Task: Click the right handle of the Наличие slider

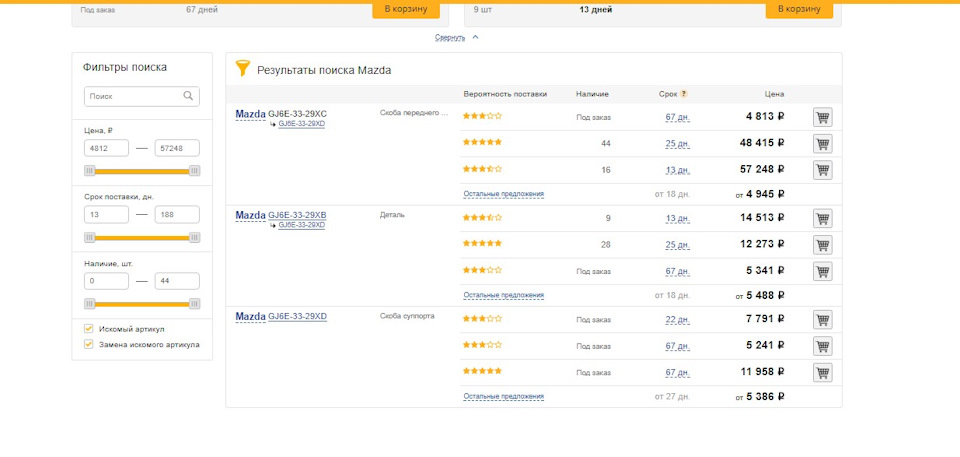Action: coord(194,304)
